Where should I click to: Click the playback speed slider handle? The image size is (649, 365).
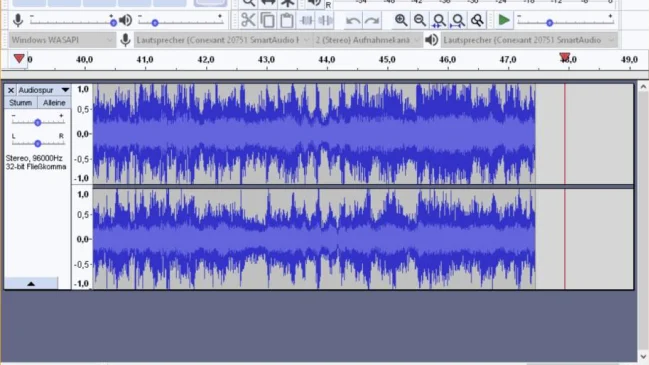click(x=550, y=23)
